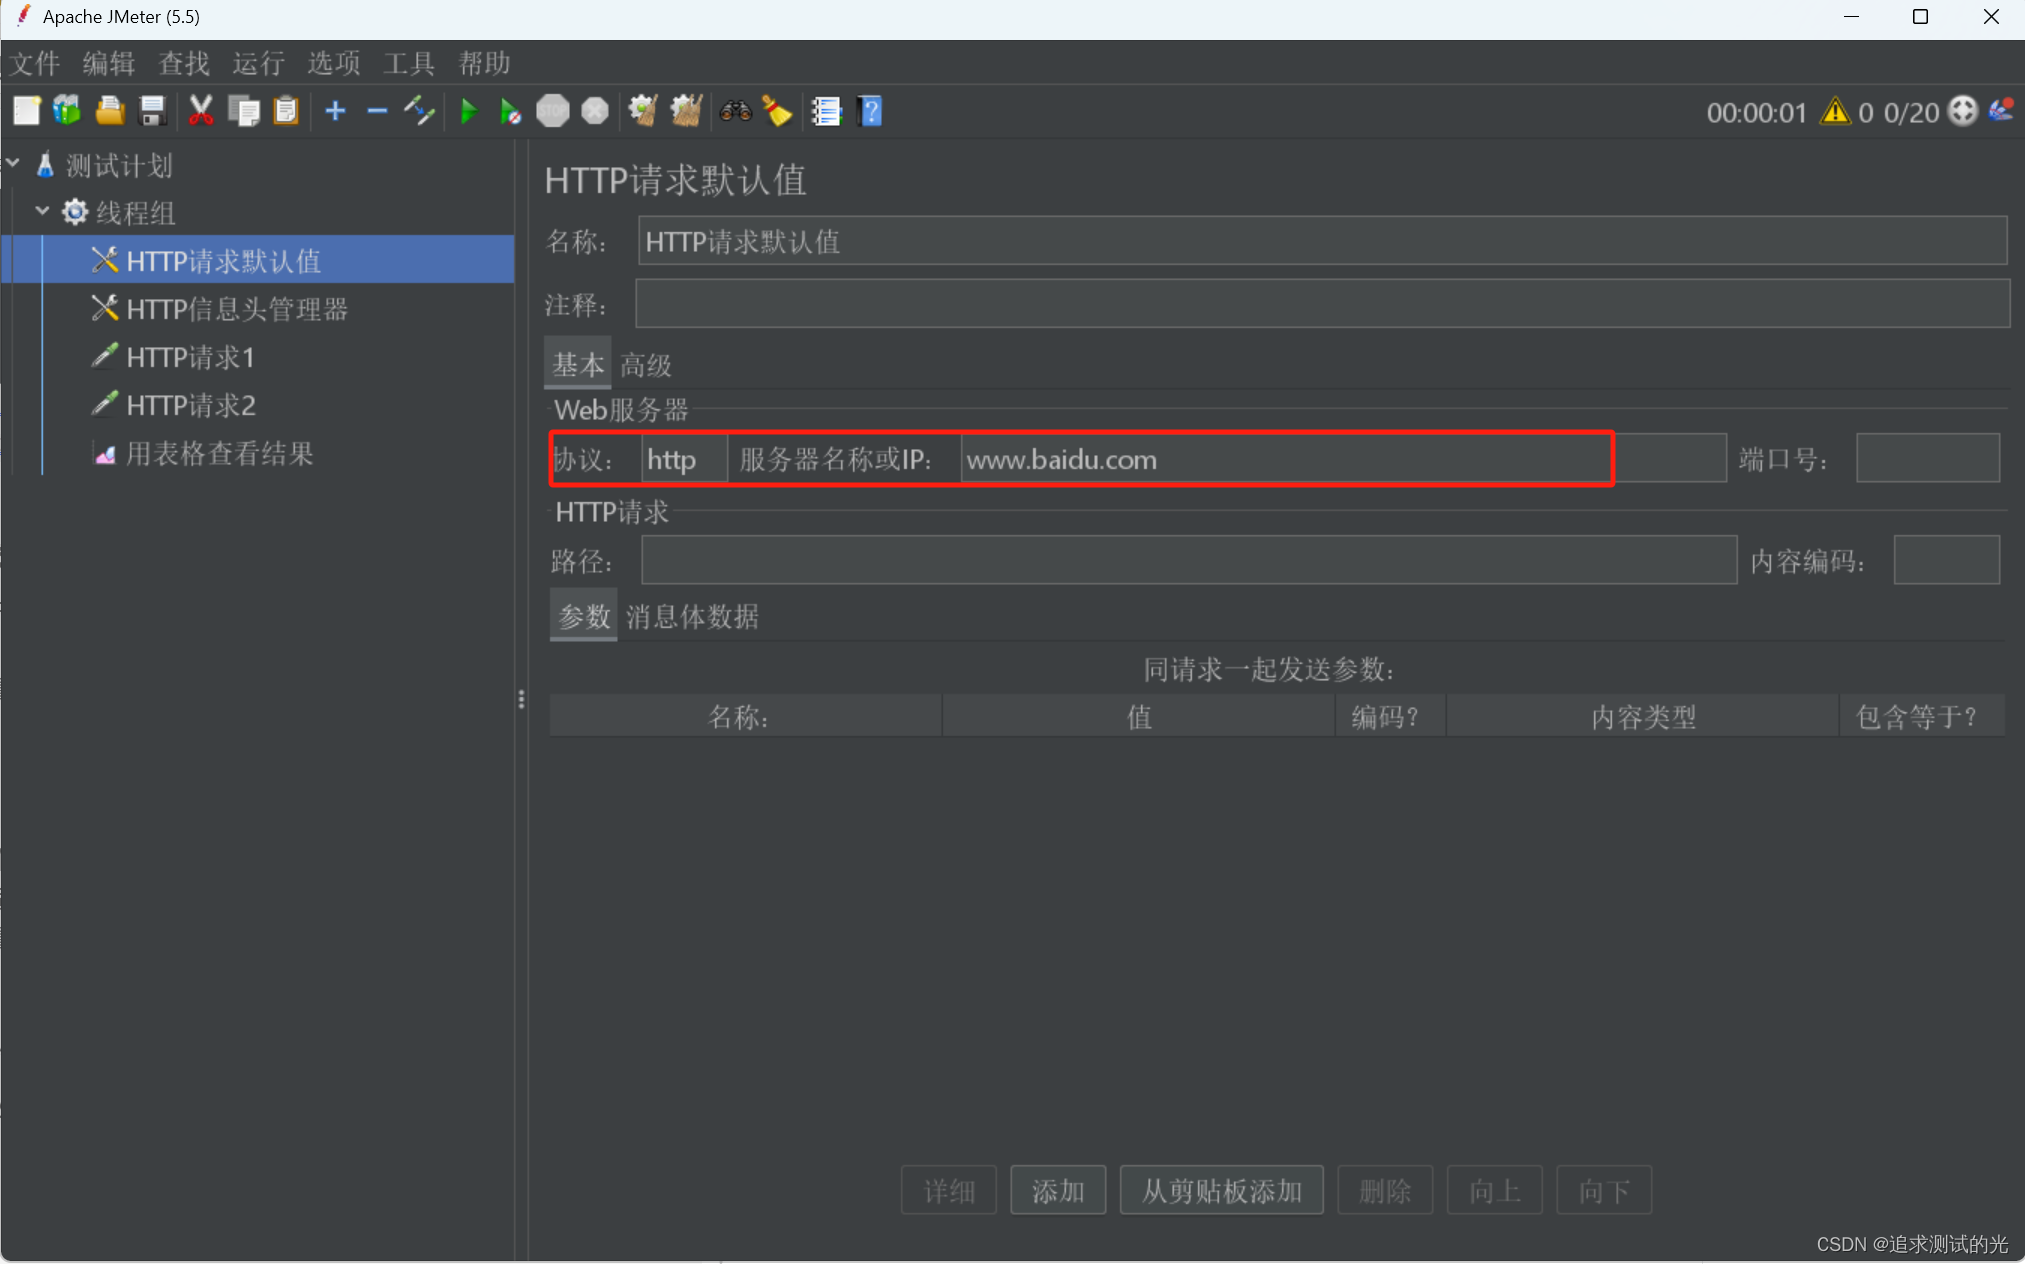The width and height of the screenshot is (2025, 1264).
Task: Select 线程组 in the tree
Action: coord(136,212)
